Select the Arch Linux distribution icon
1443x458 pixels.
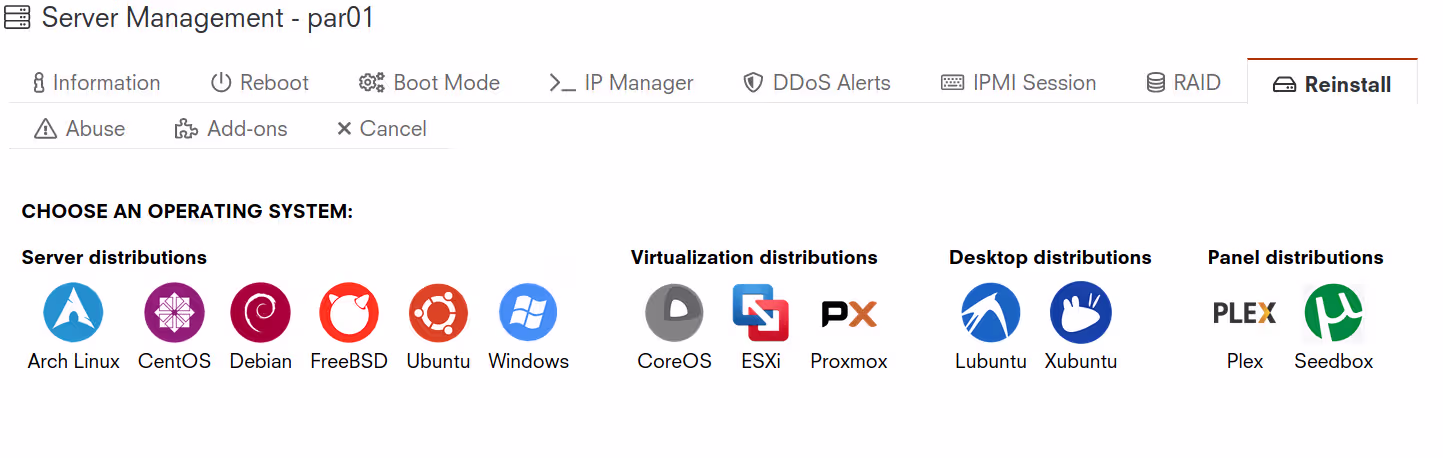pyautogui.click(x=74, y=313)
